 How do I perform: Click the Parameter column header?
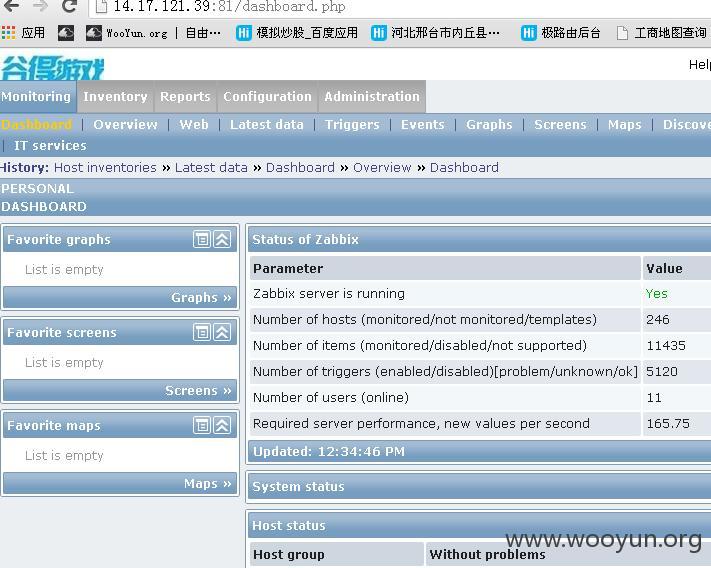(445, 268)
